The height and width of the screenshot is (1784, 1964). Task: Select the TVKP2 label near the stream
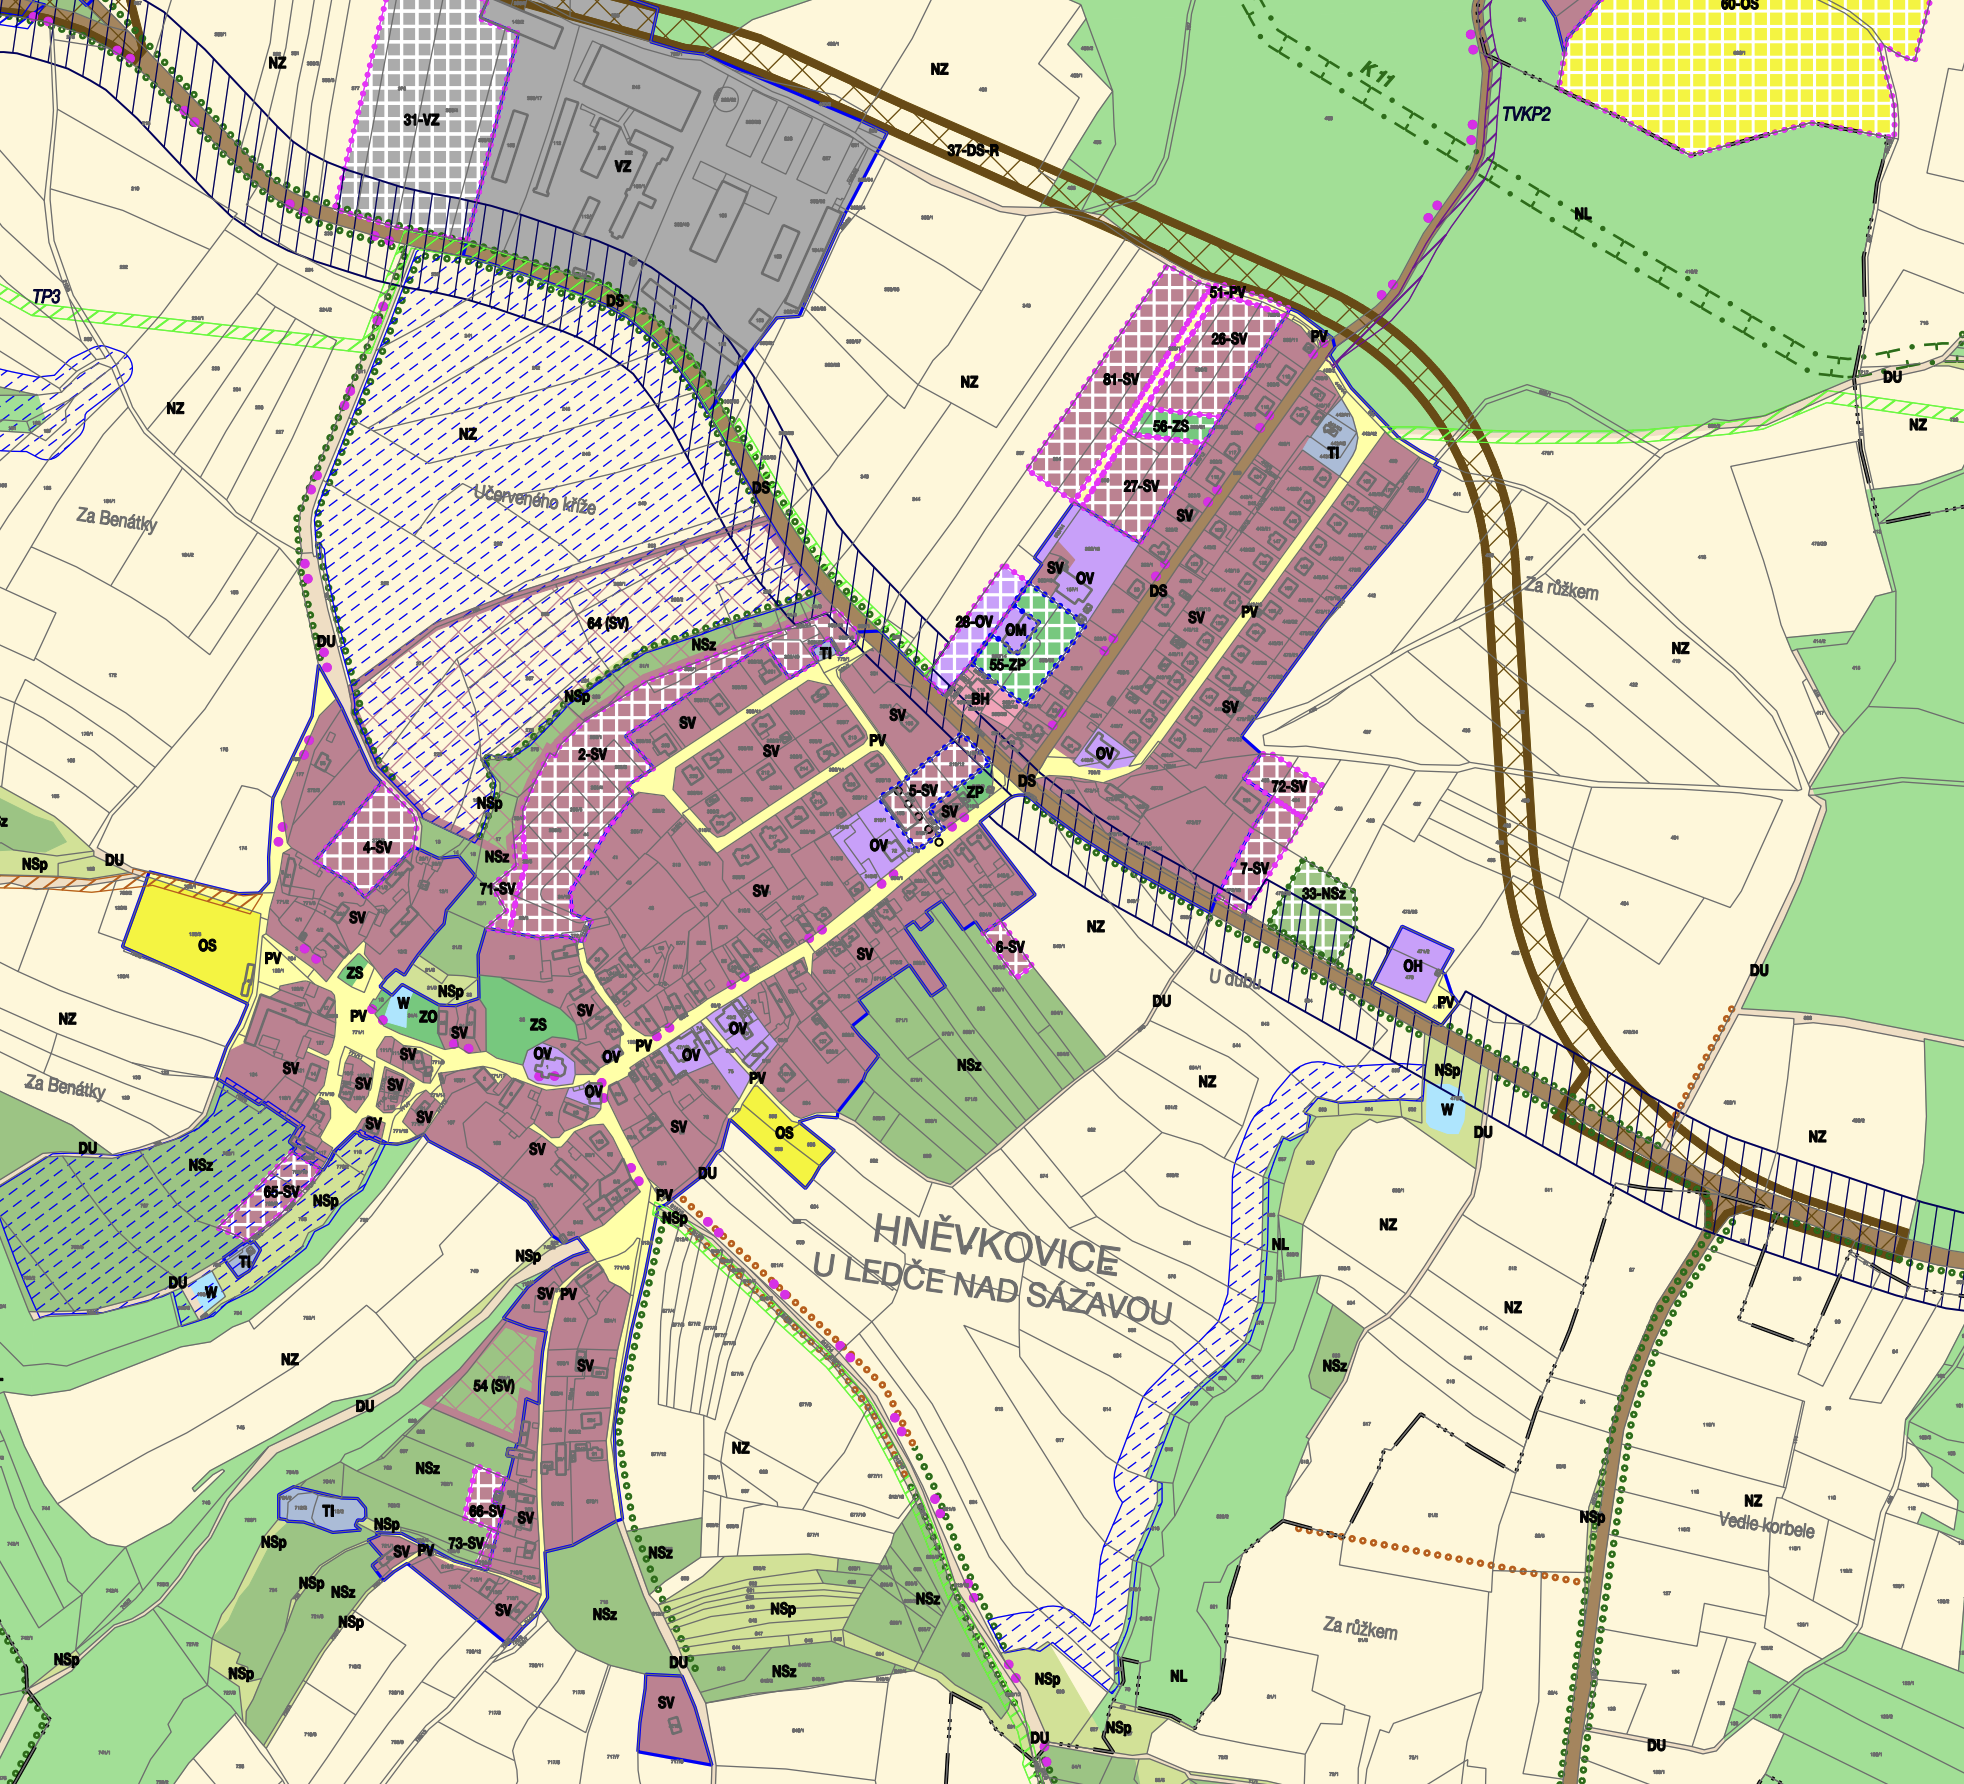pyautogui.click(x=1526, y=115)
